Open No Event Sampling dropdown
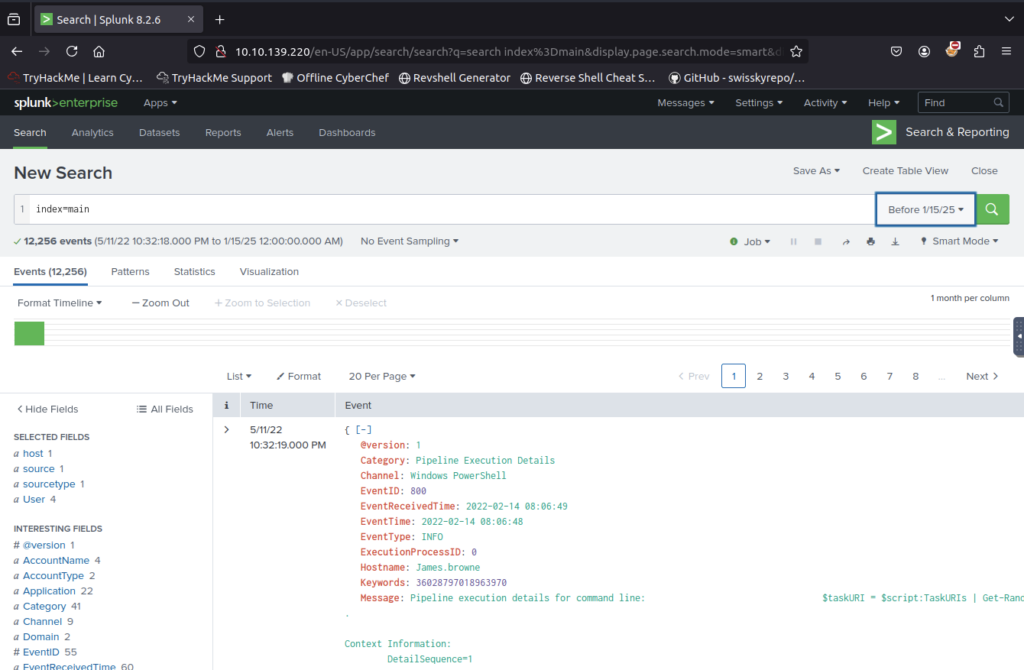 pyautogui.click(x=409, y=241)
